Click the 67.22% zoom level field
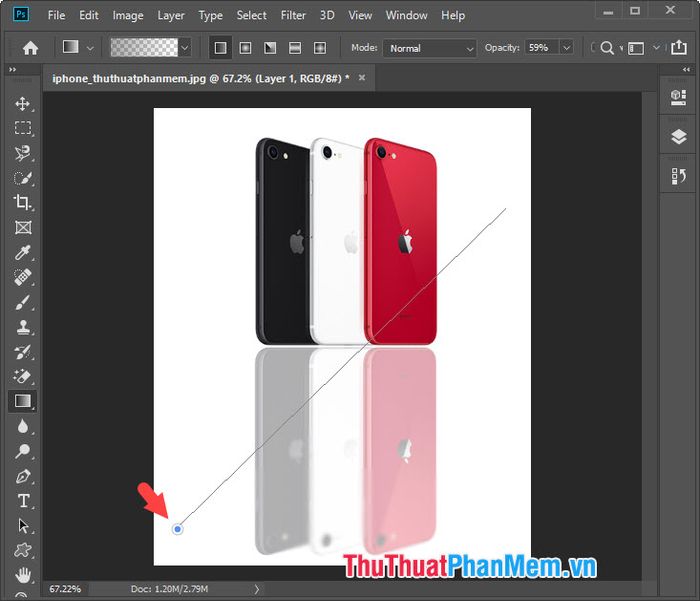700x601 pixels. coord(65,589)
